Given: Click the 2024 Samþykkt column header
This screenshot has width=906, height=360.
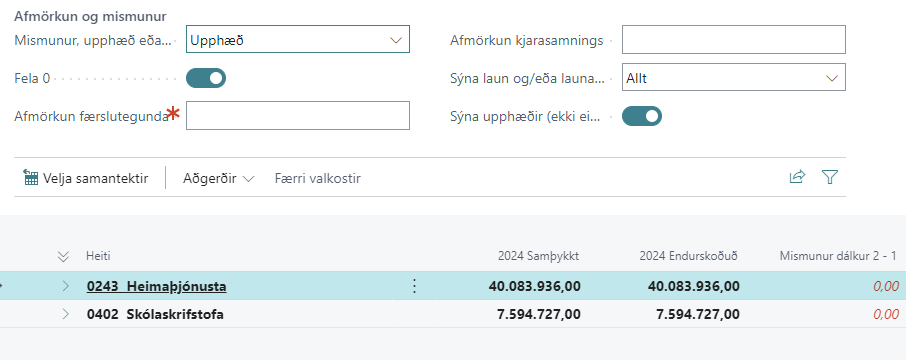Looking at the screenshot, I should coord(539,256).
